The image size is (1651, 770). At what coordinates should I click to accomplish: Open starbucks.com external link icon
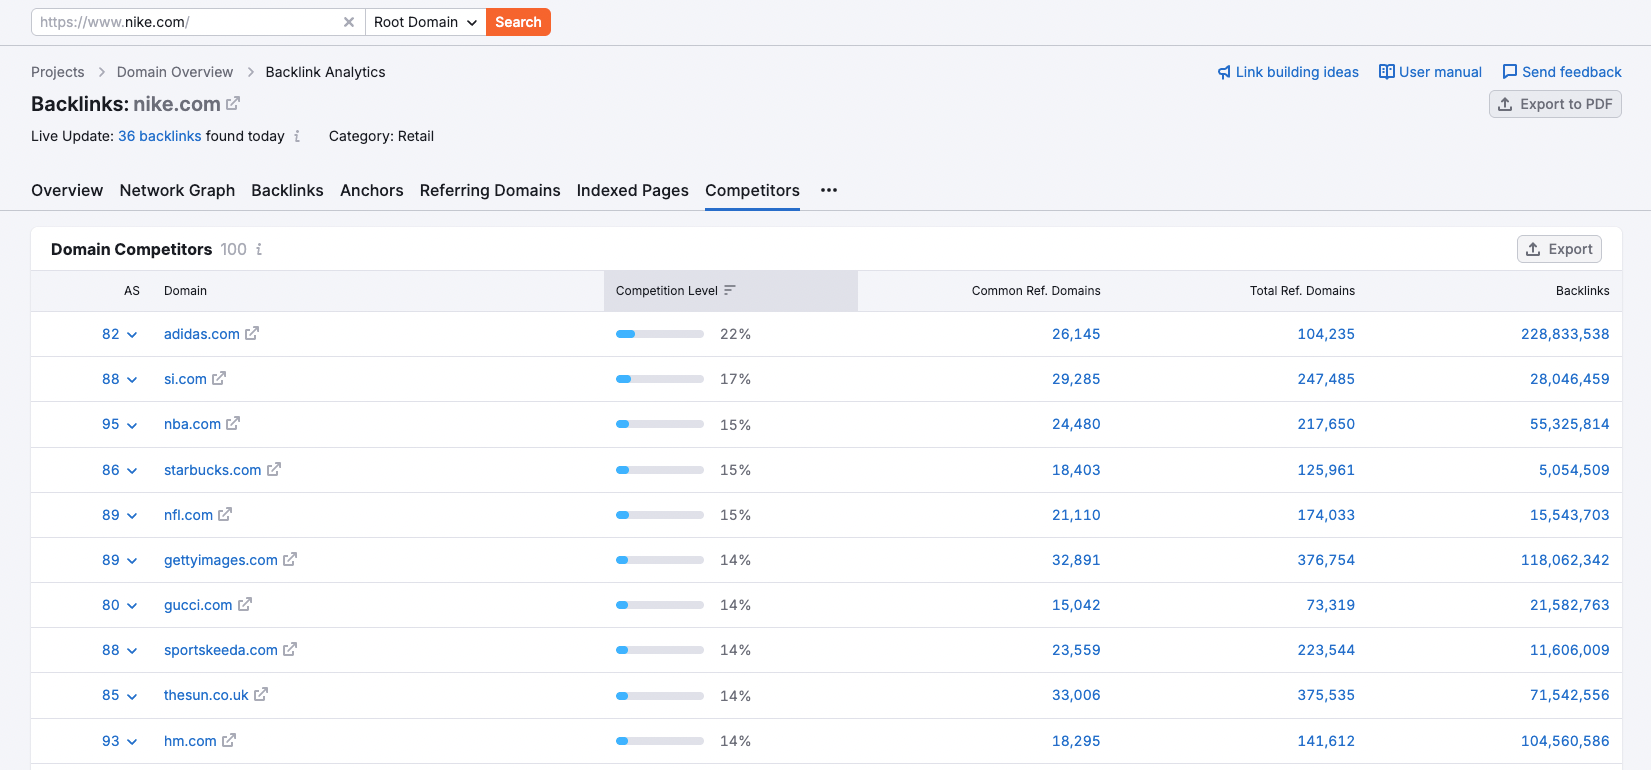point(274,469)
